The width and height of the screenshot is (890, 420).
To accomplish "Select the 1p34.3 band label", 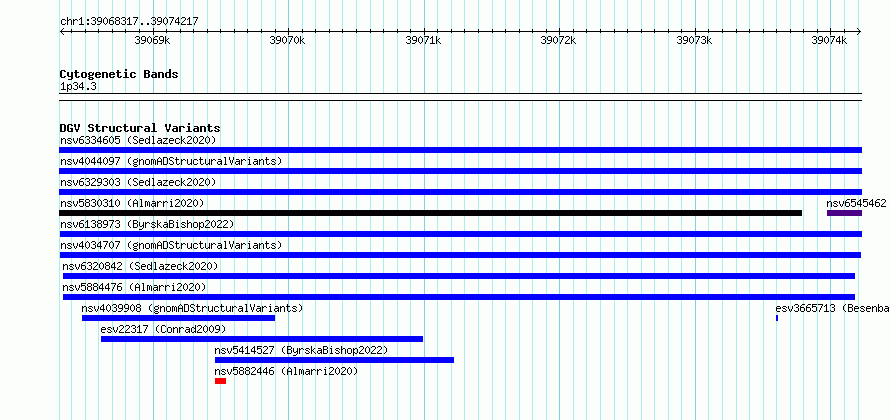I will pyautogui.click(x=78, y=87).
